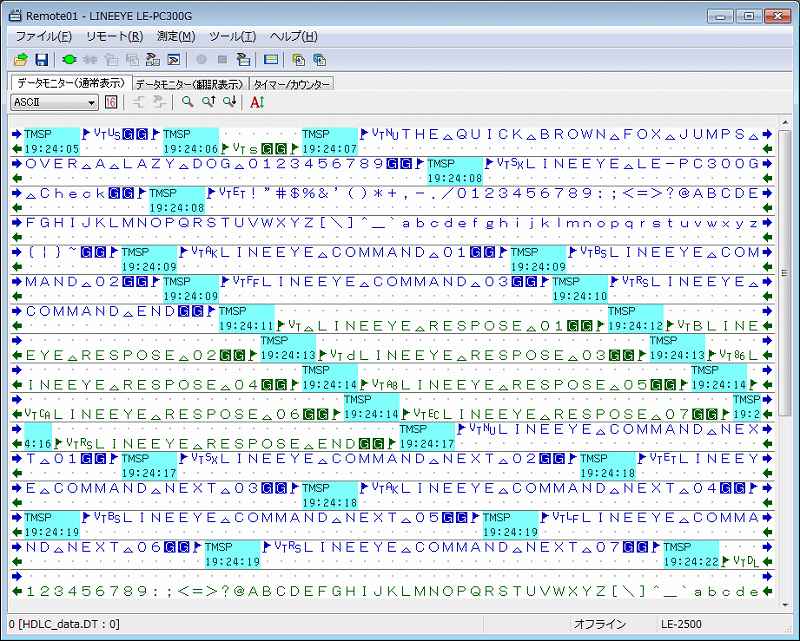800x641 pixels.
Task: Search downward with the down-search icon
Action: [x=230, y=101]
